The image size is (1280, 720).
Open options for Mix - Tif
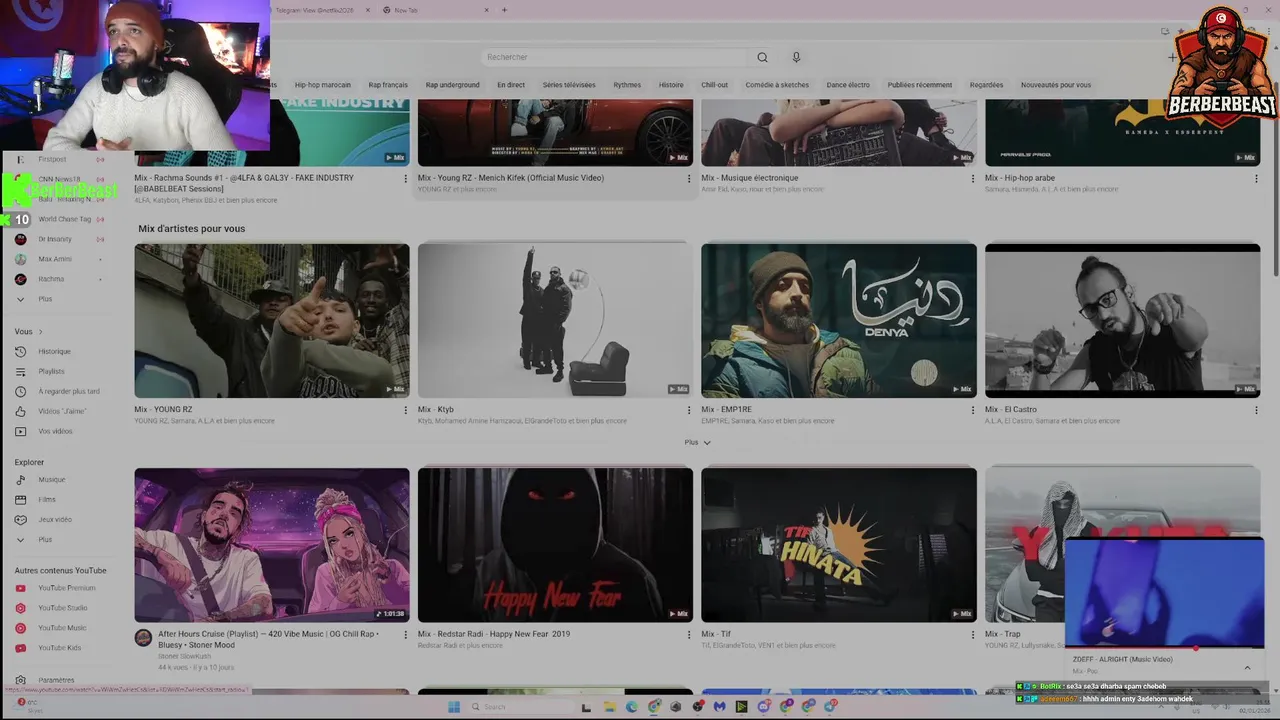[973, 635]
